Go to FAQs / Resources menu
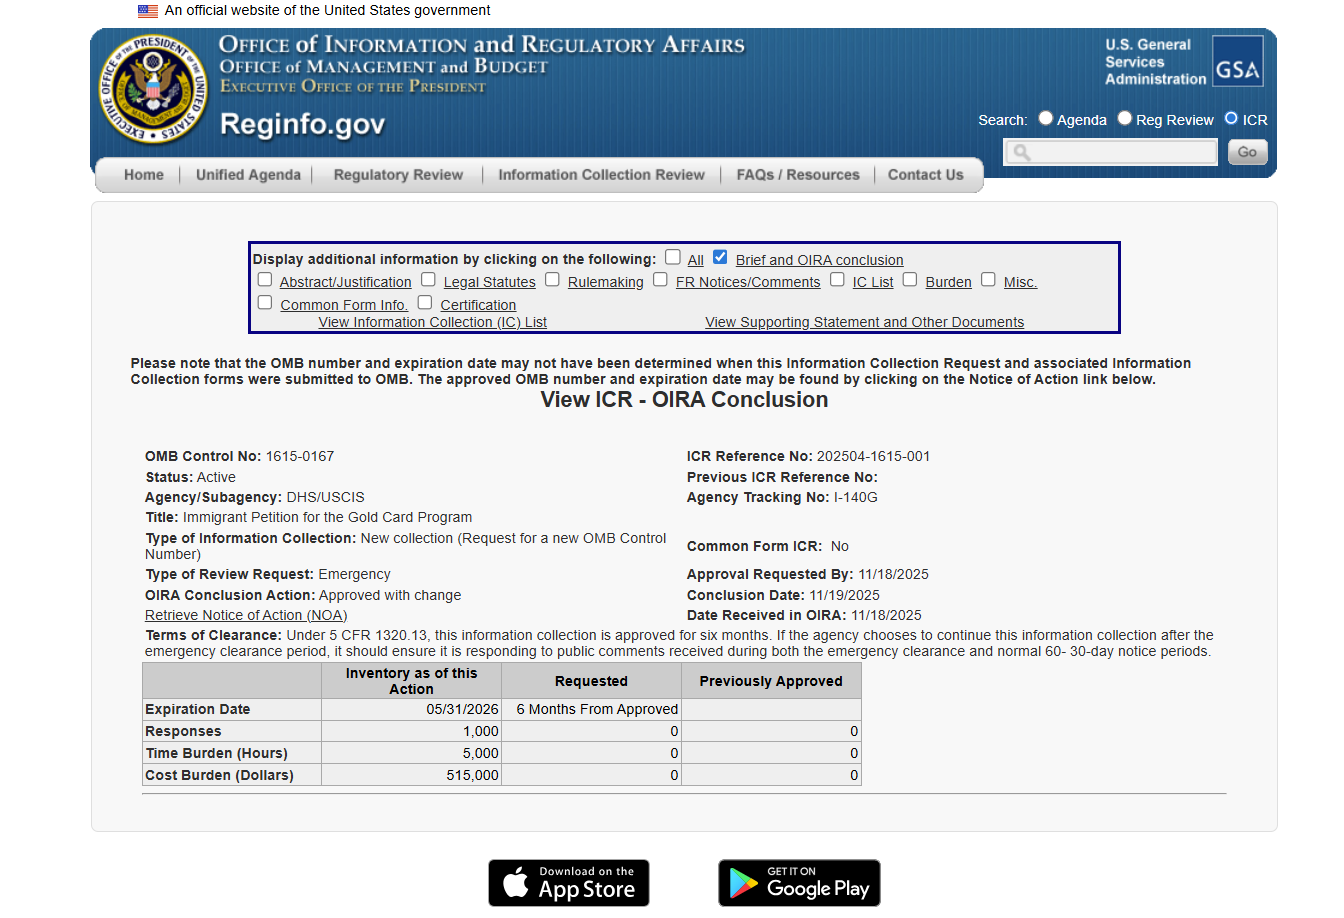 tap(797, 175)
